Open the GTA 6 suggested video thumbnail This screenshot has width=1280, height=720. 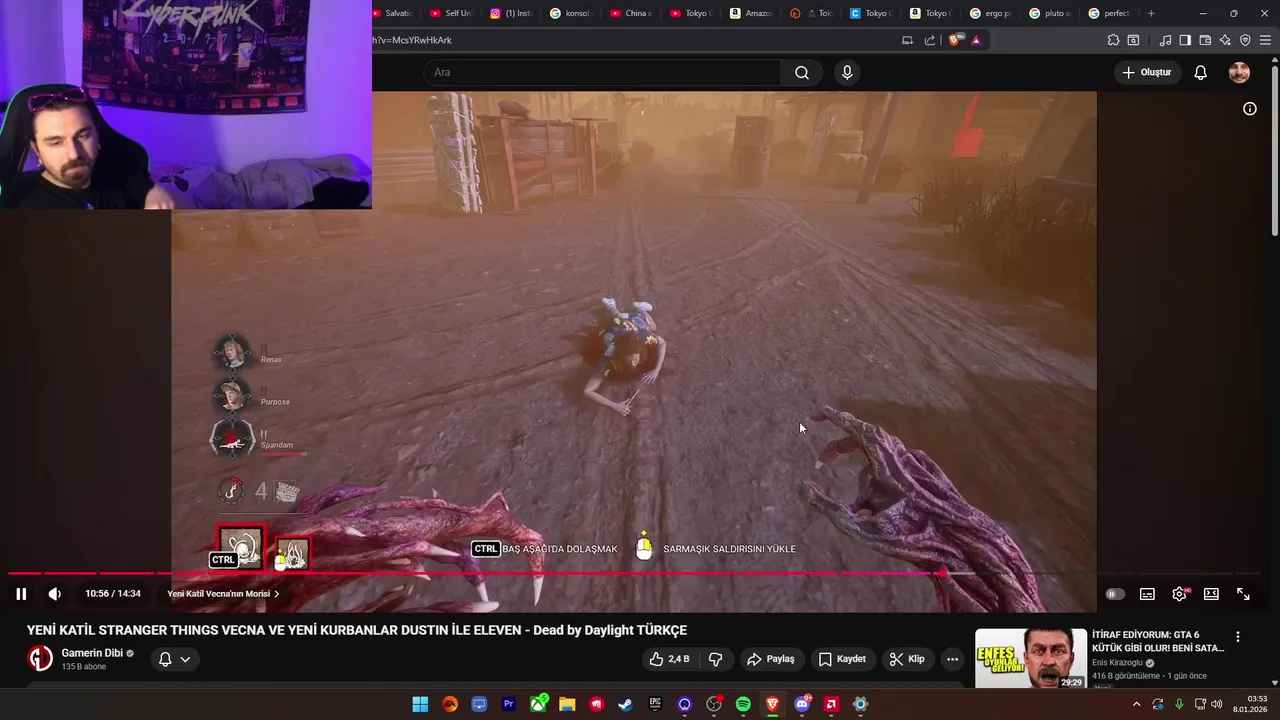1031,658
